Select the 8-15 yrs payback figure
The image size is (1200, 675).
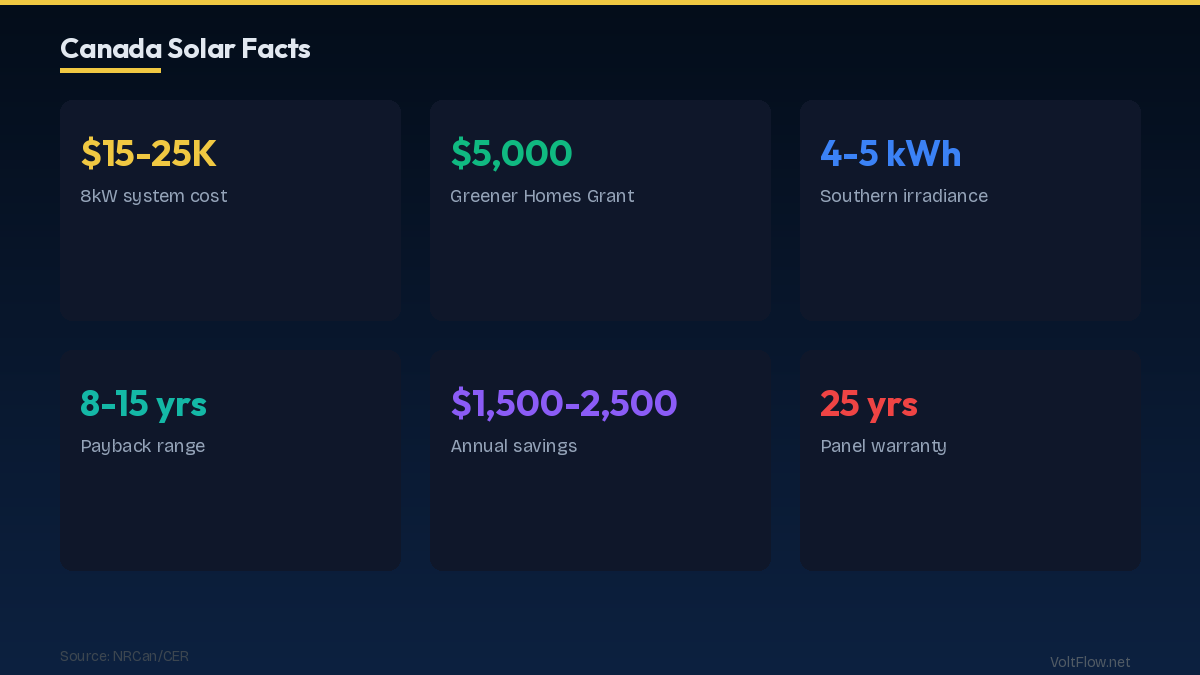pyautogui.click(x=143, y=403)
